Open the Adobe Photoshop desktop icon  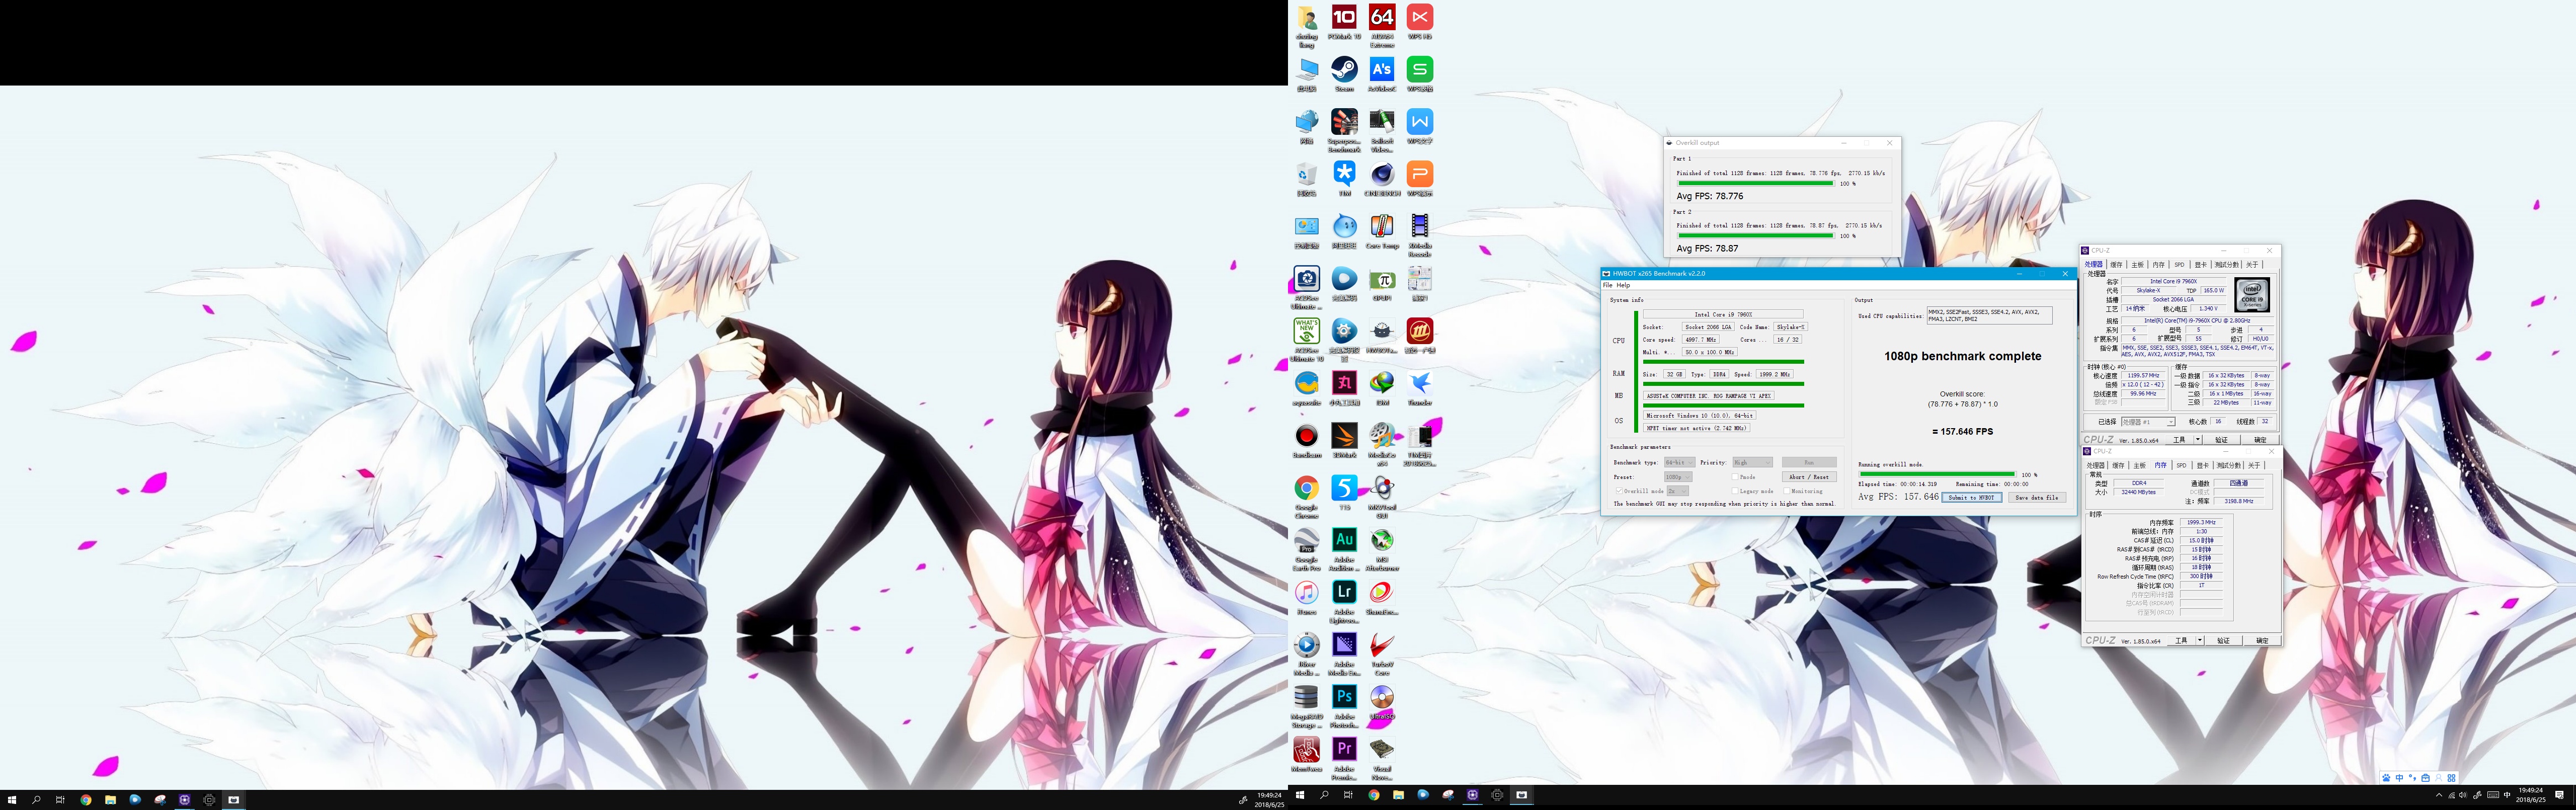[x=1344, y=706]
